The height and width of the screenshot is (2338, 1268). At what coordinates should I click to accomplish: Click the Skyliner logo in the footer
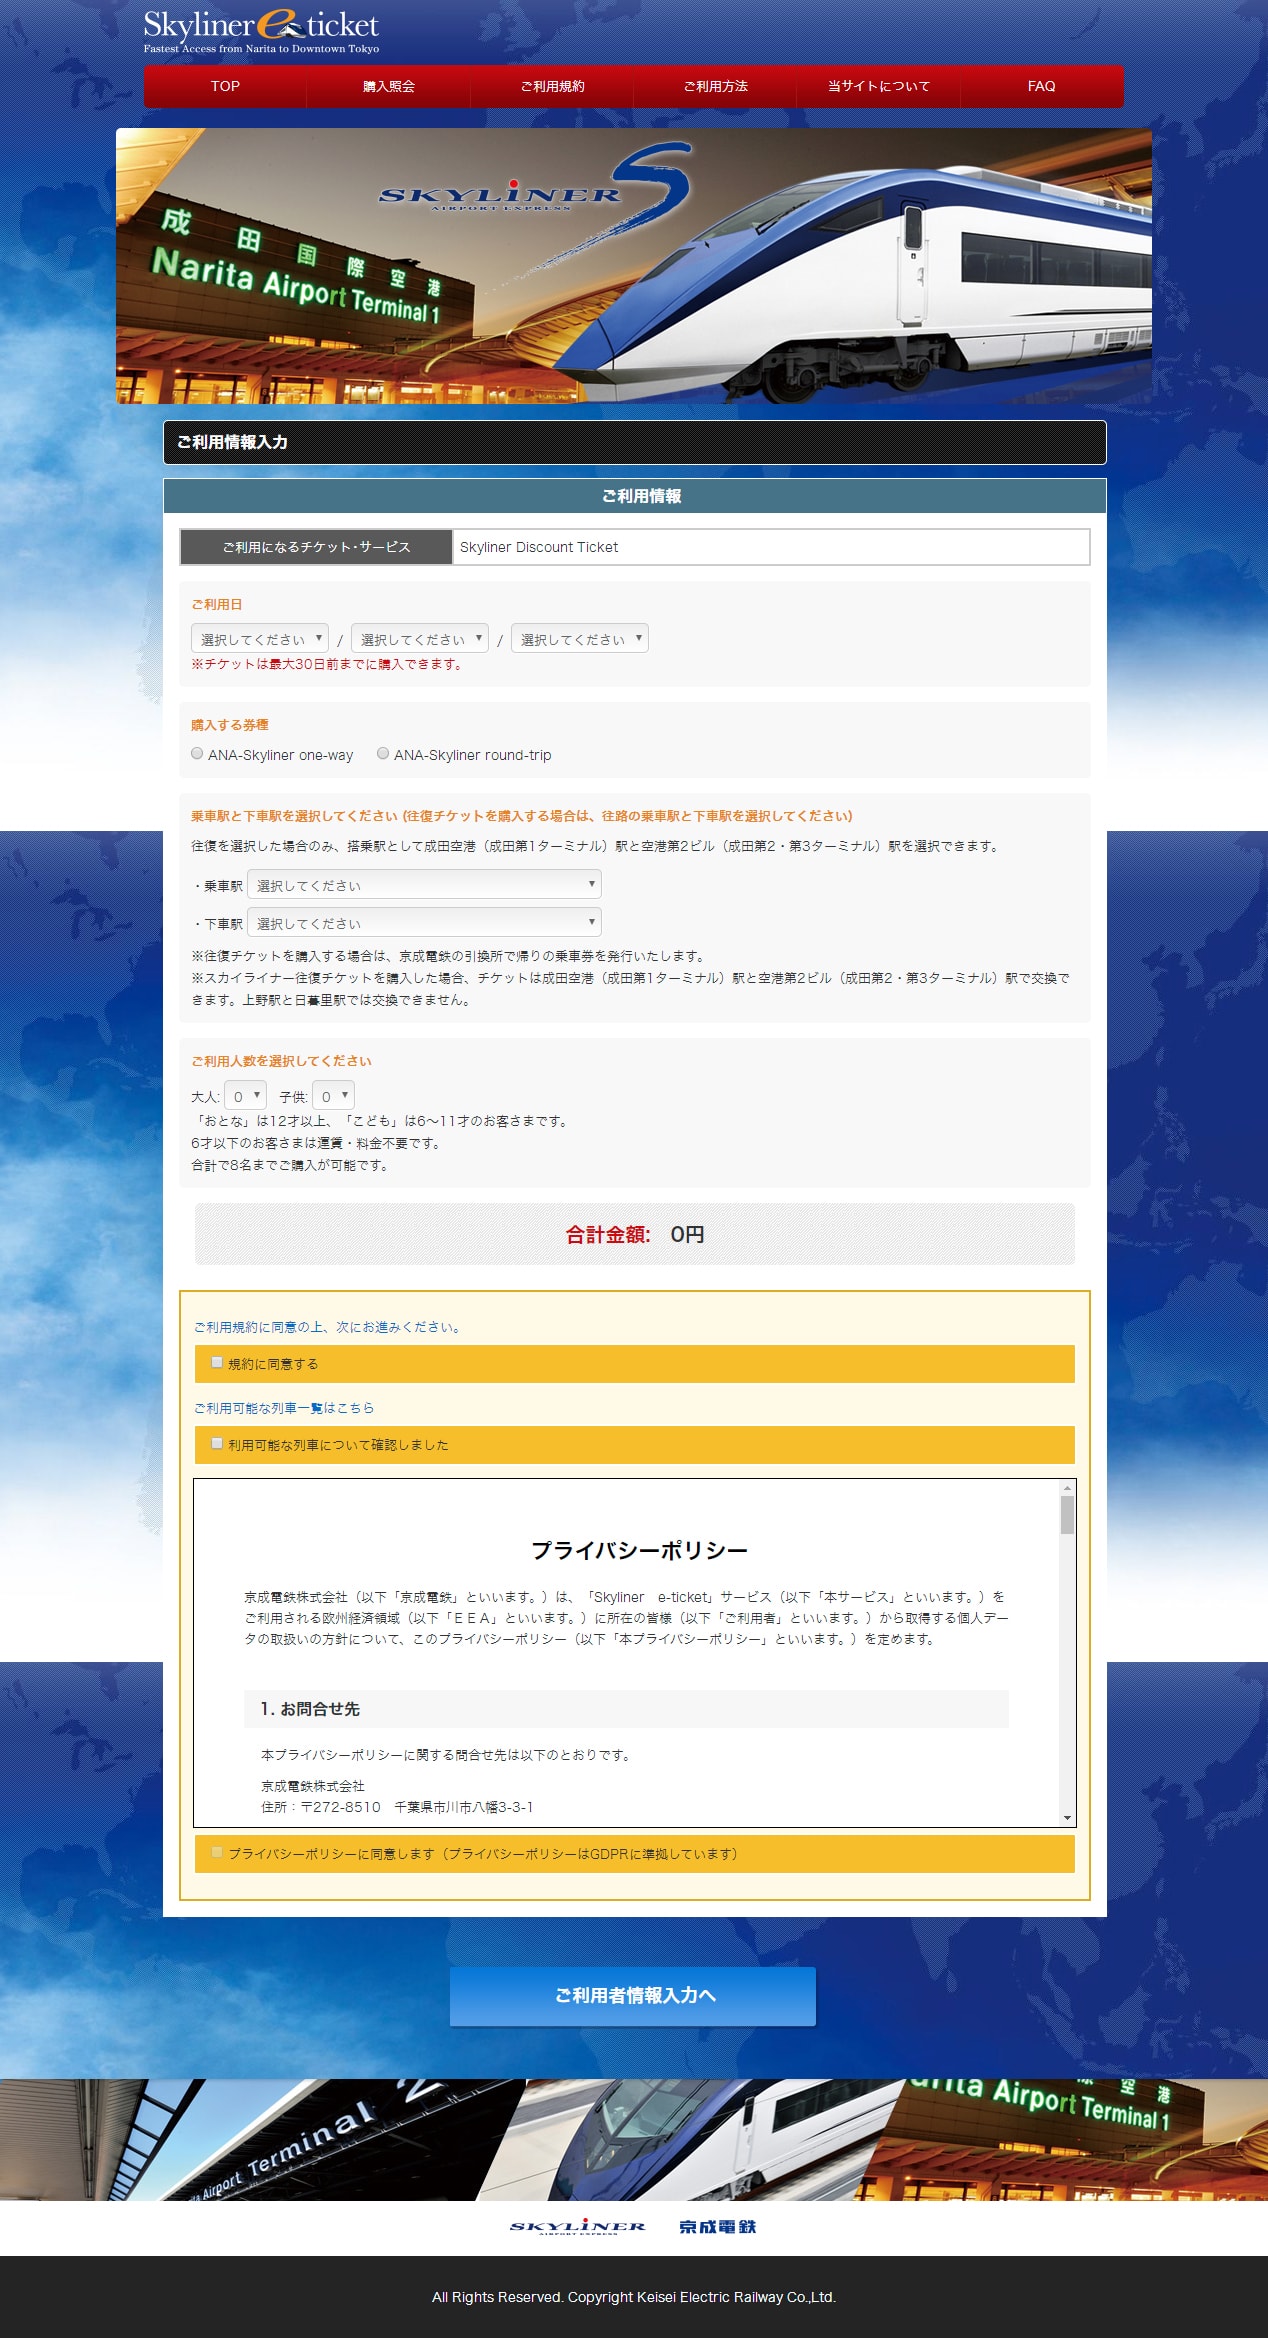577,2227
